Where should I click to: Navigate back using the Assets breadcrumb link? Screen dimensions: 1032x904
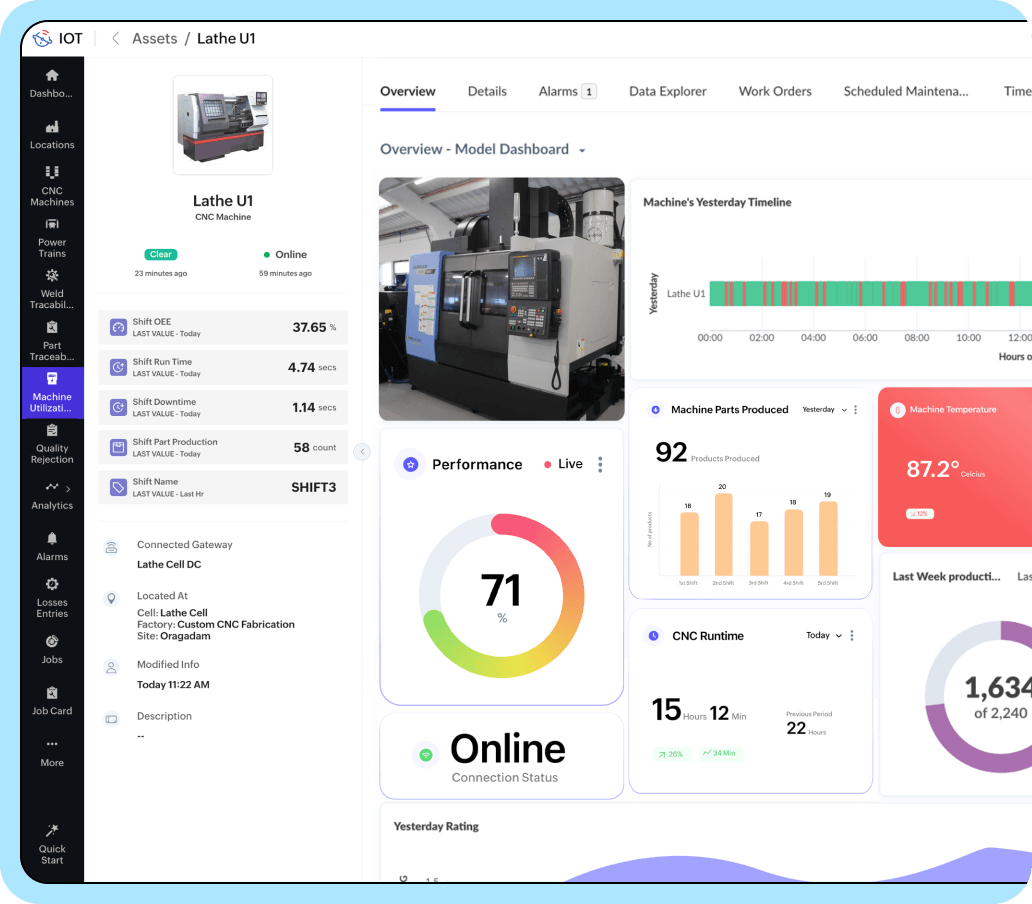tap(154, 38)
